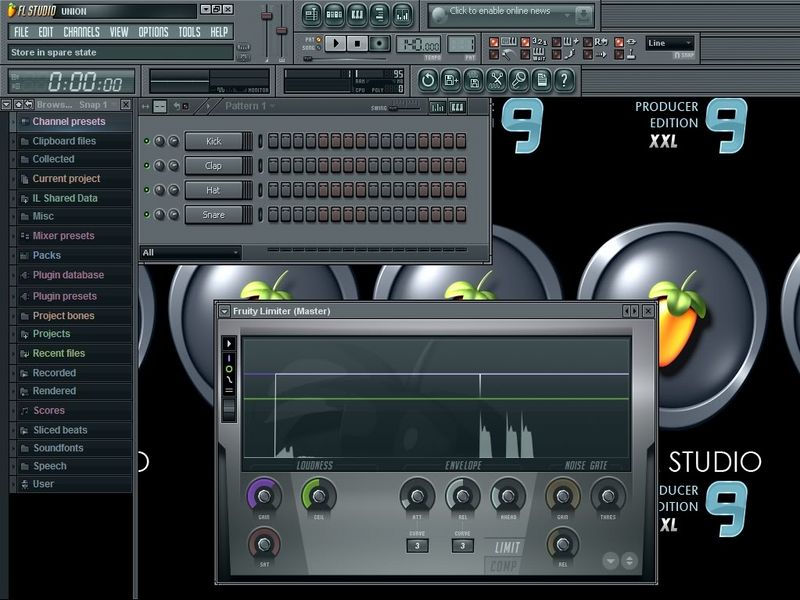Click the question mark help icon

564,80
